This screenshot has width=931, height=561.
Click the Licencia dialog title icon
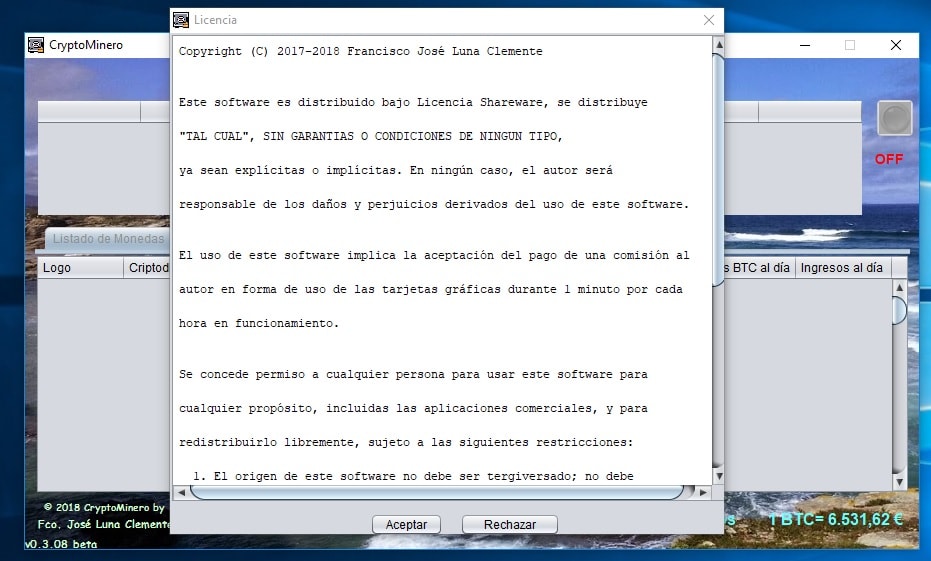(181, 20)
